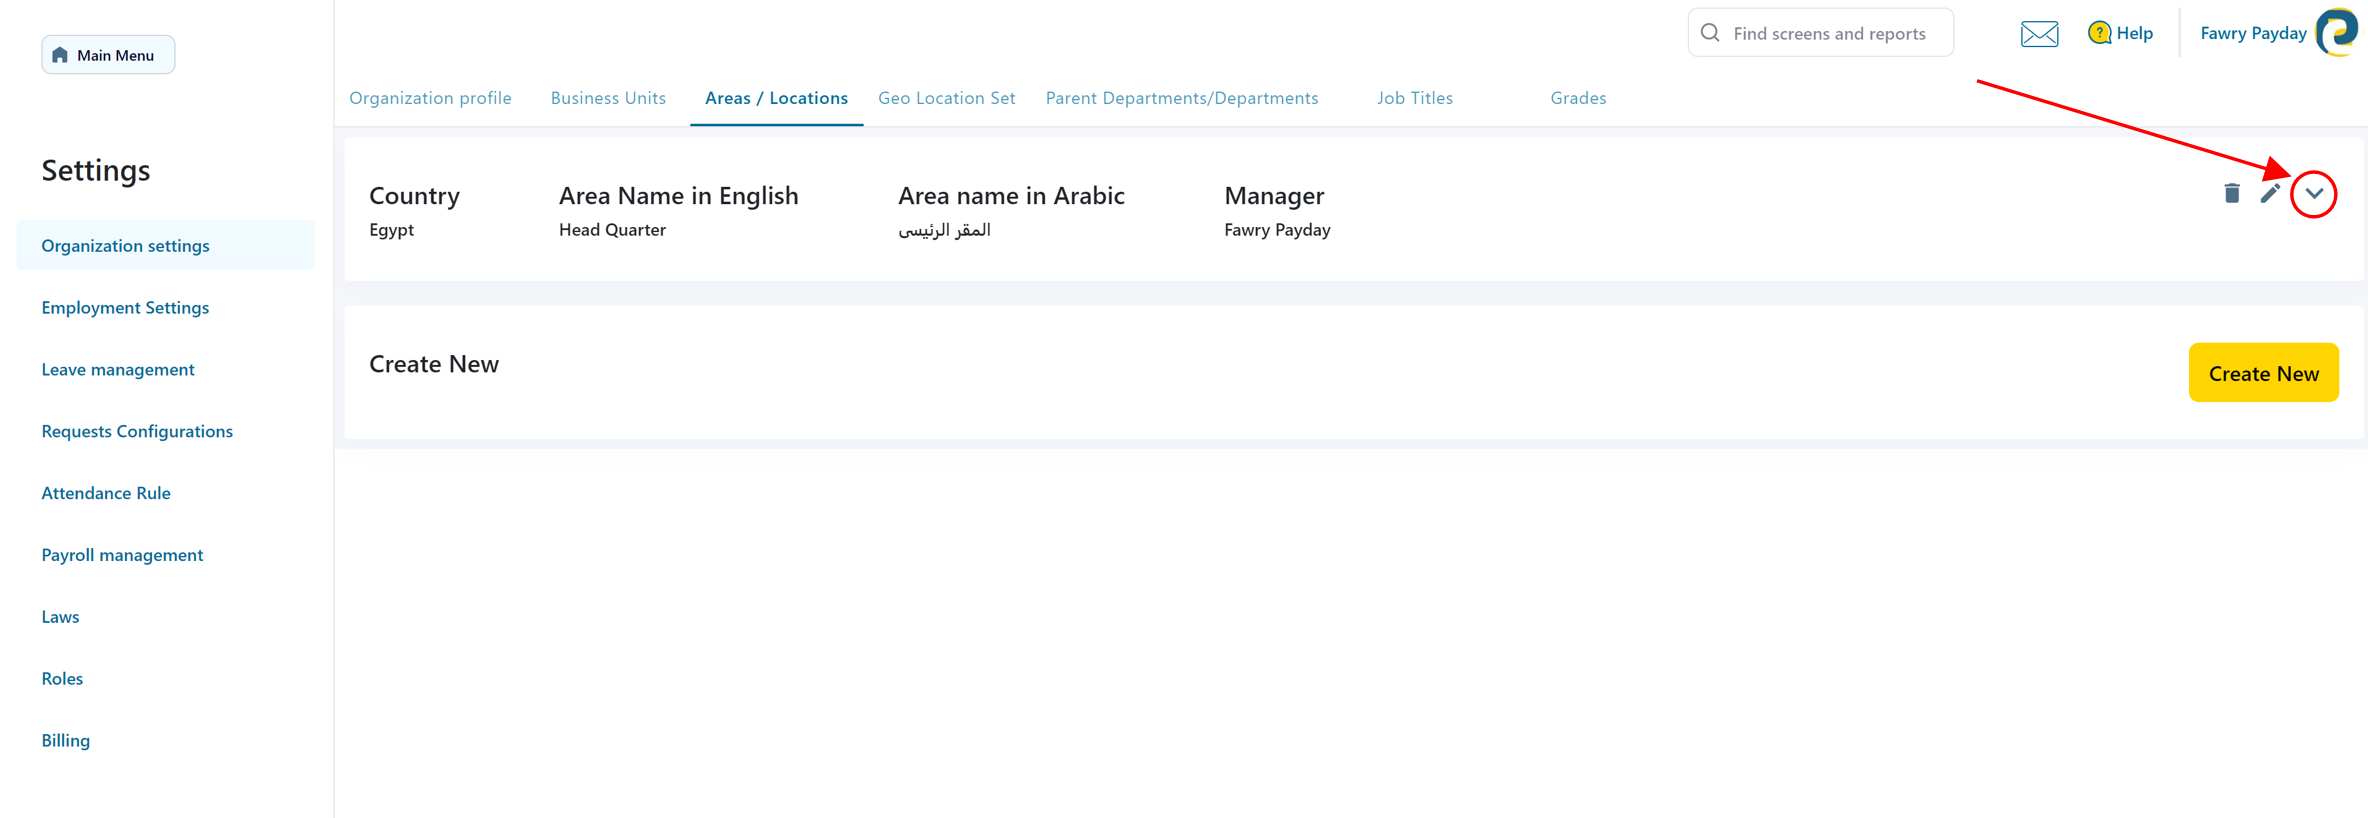Open Fawry Payday profile avatar
This screenshot has height=818, width=2368.
click(x=2337, y=33)
